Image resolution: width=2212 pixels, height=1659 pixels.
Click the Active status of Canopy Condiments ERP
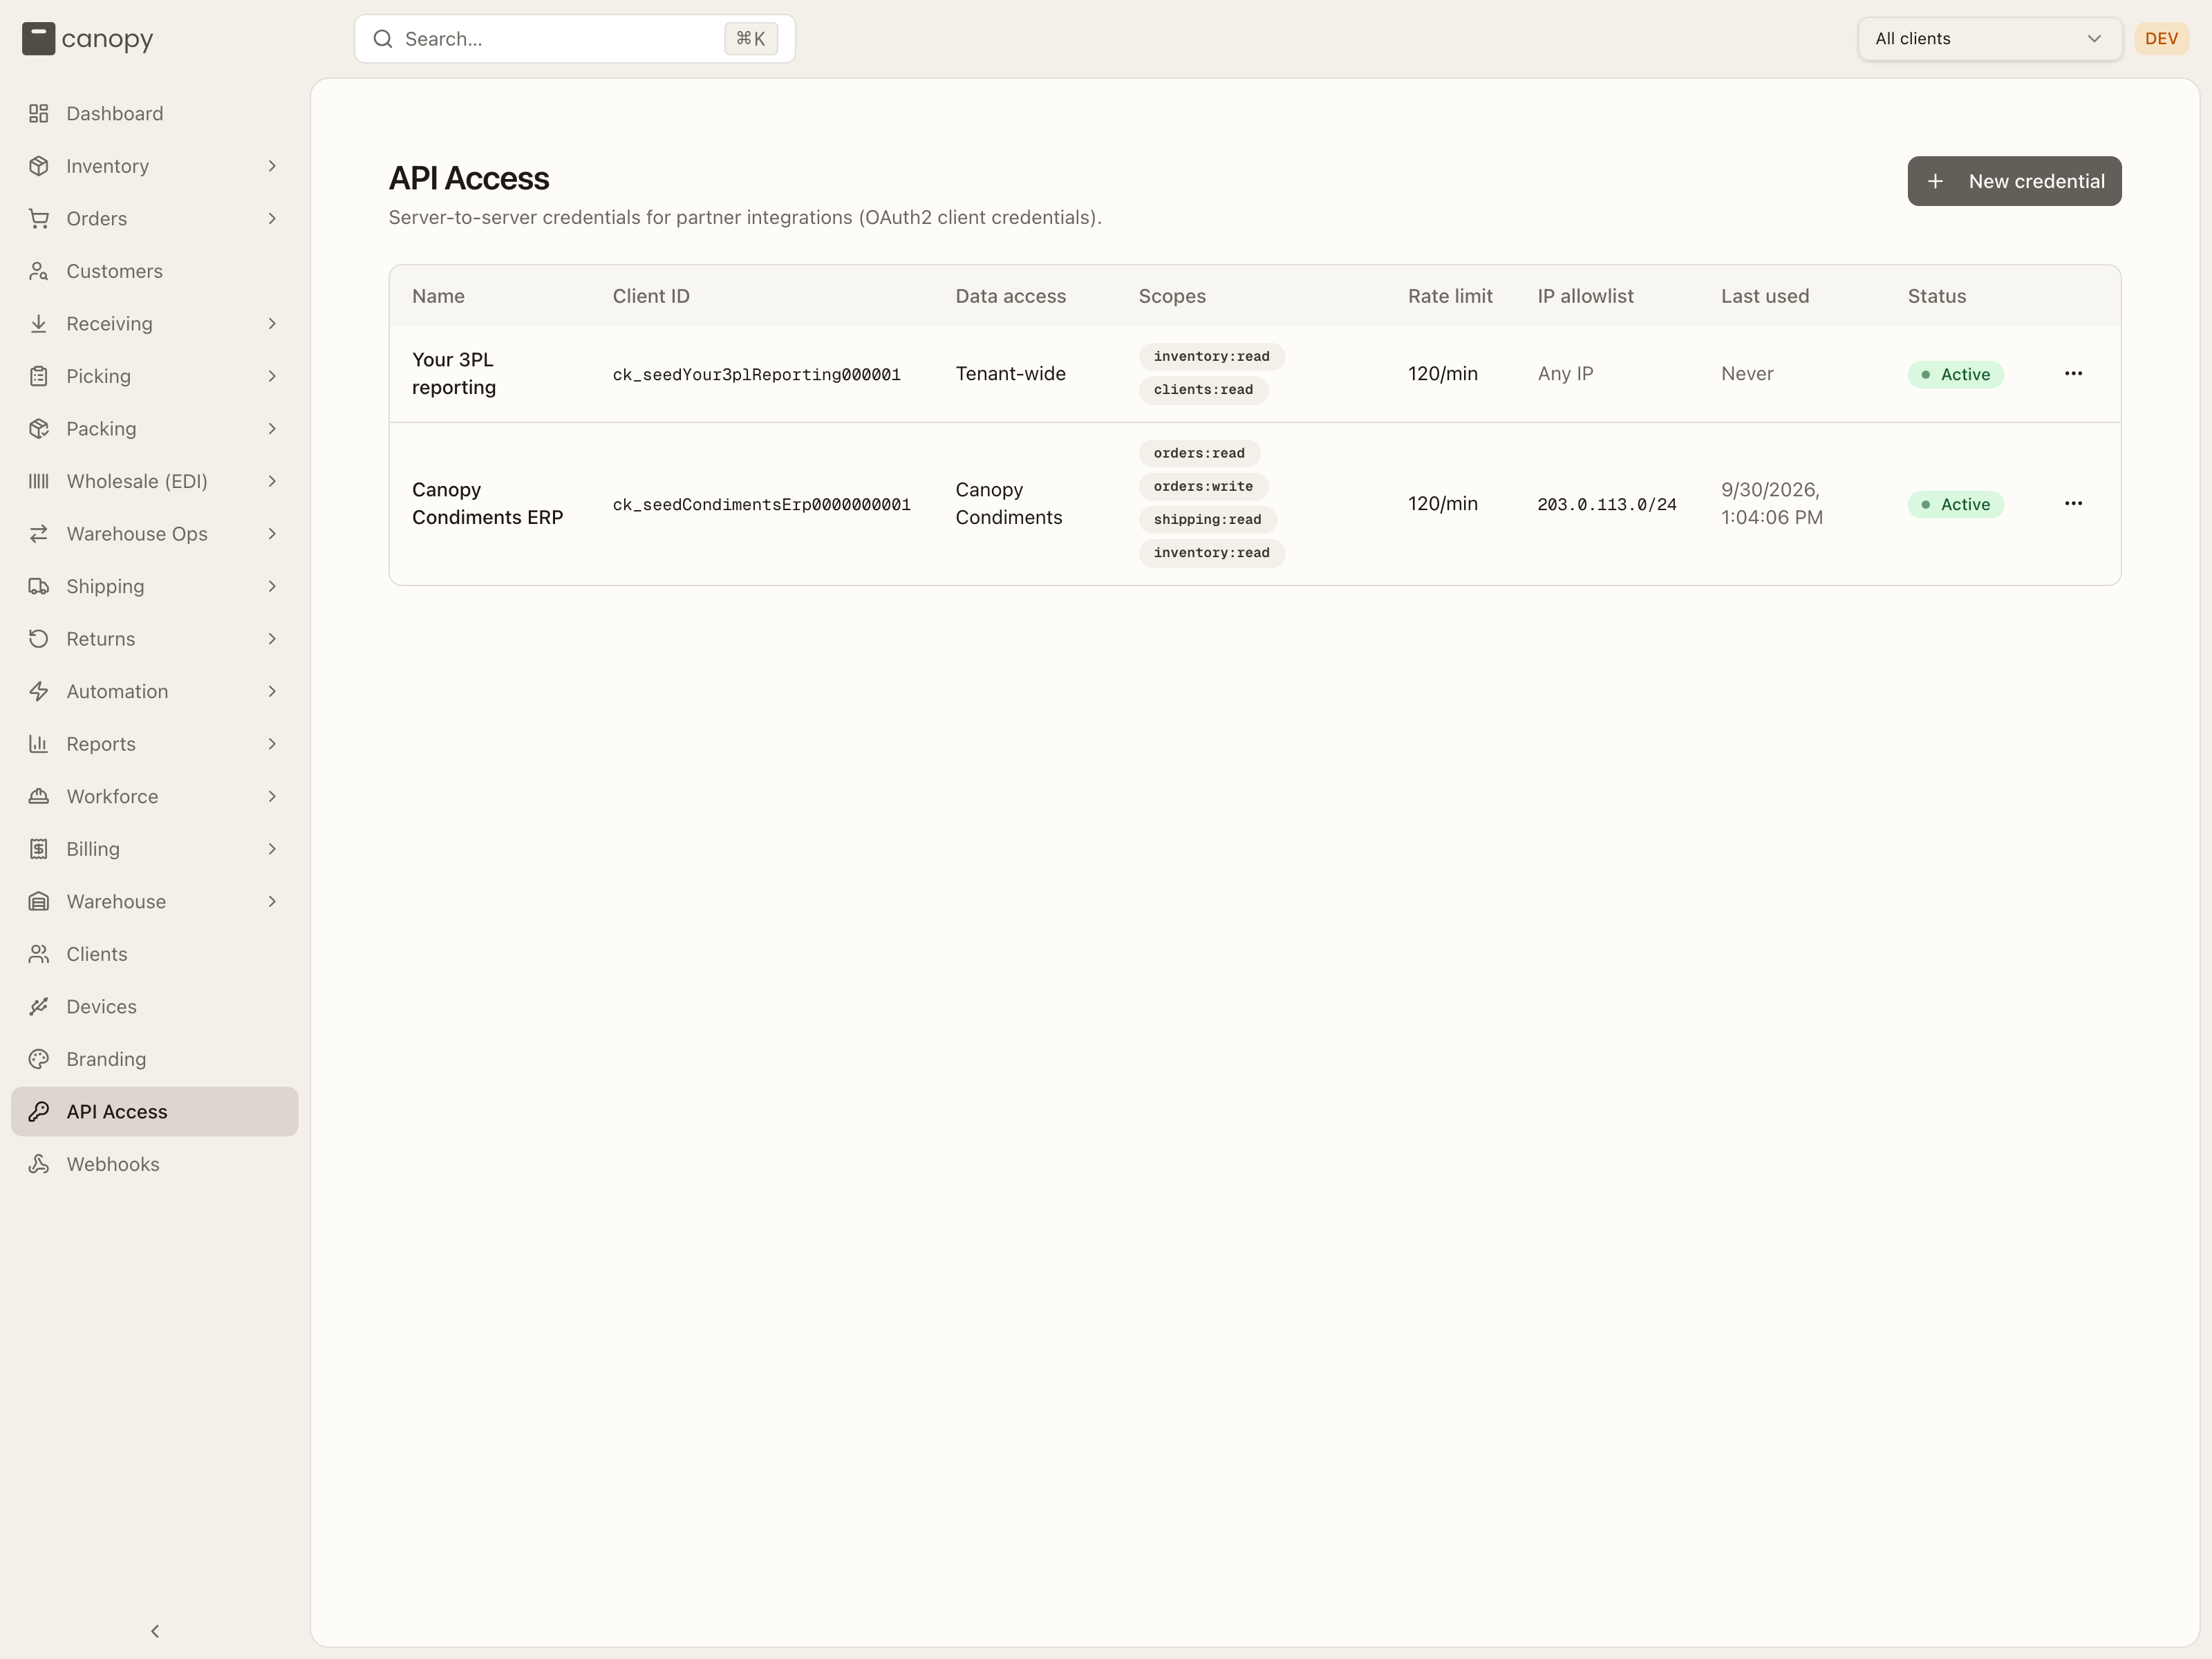[1955, 505]
